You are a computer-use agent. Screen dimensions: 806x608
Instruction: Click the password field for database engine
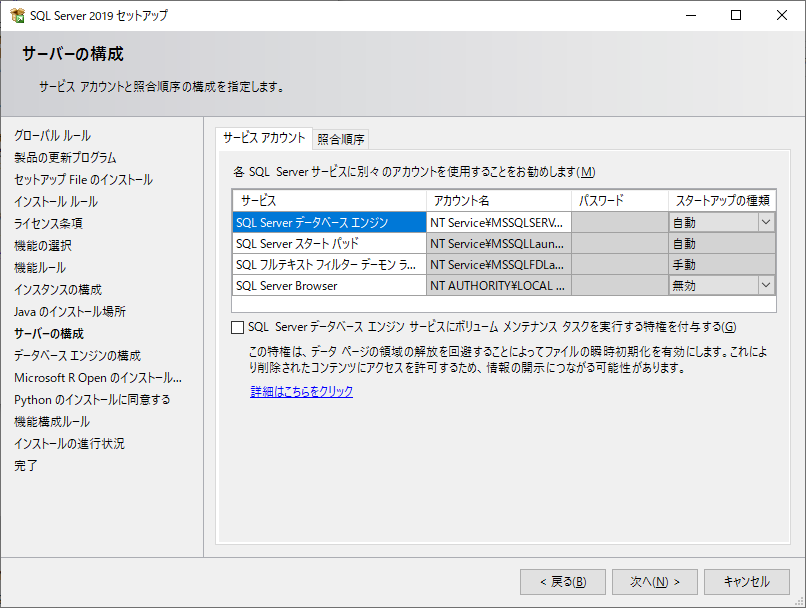[619, 223]
